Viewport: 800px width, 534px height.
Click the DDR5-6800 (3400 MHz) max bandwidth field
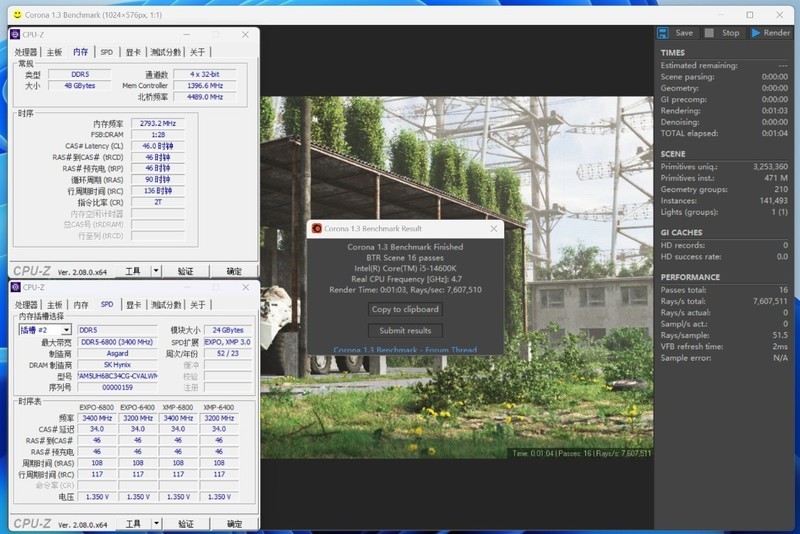[x=117, y=342]
